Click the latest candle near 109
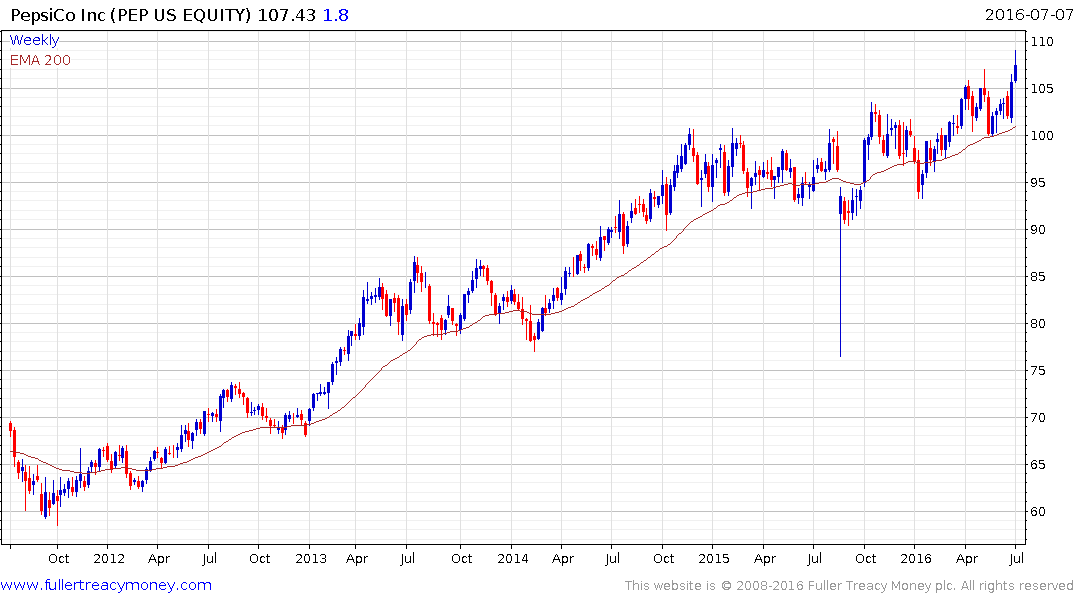Screen dimensions: 1075x600 pos(1015,67)
